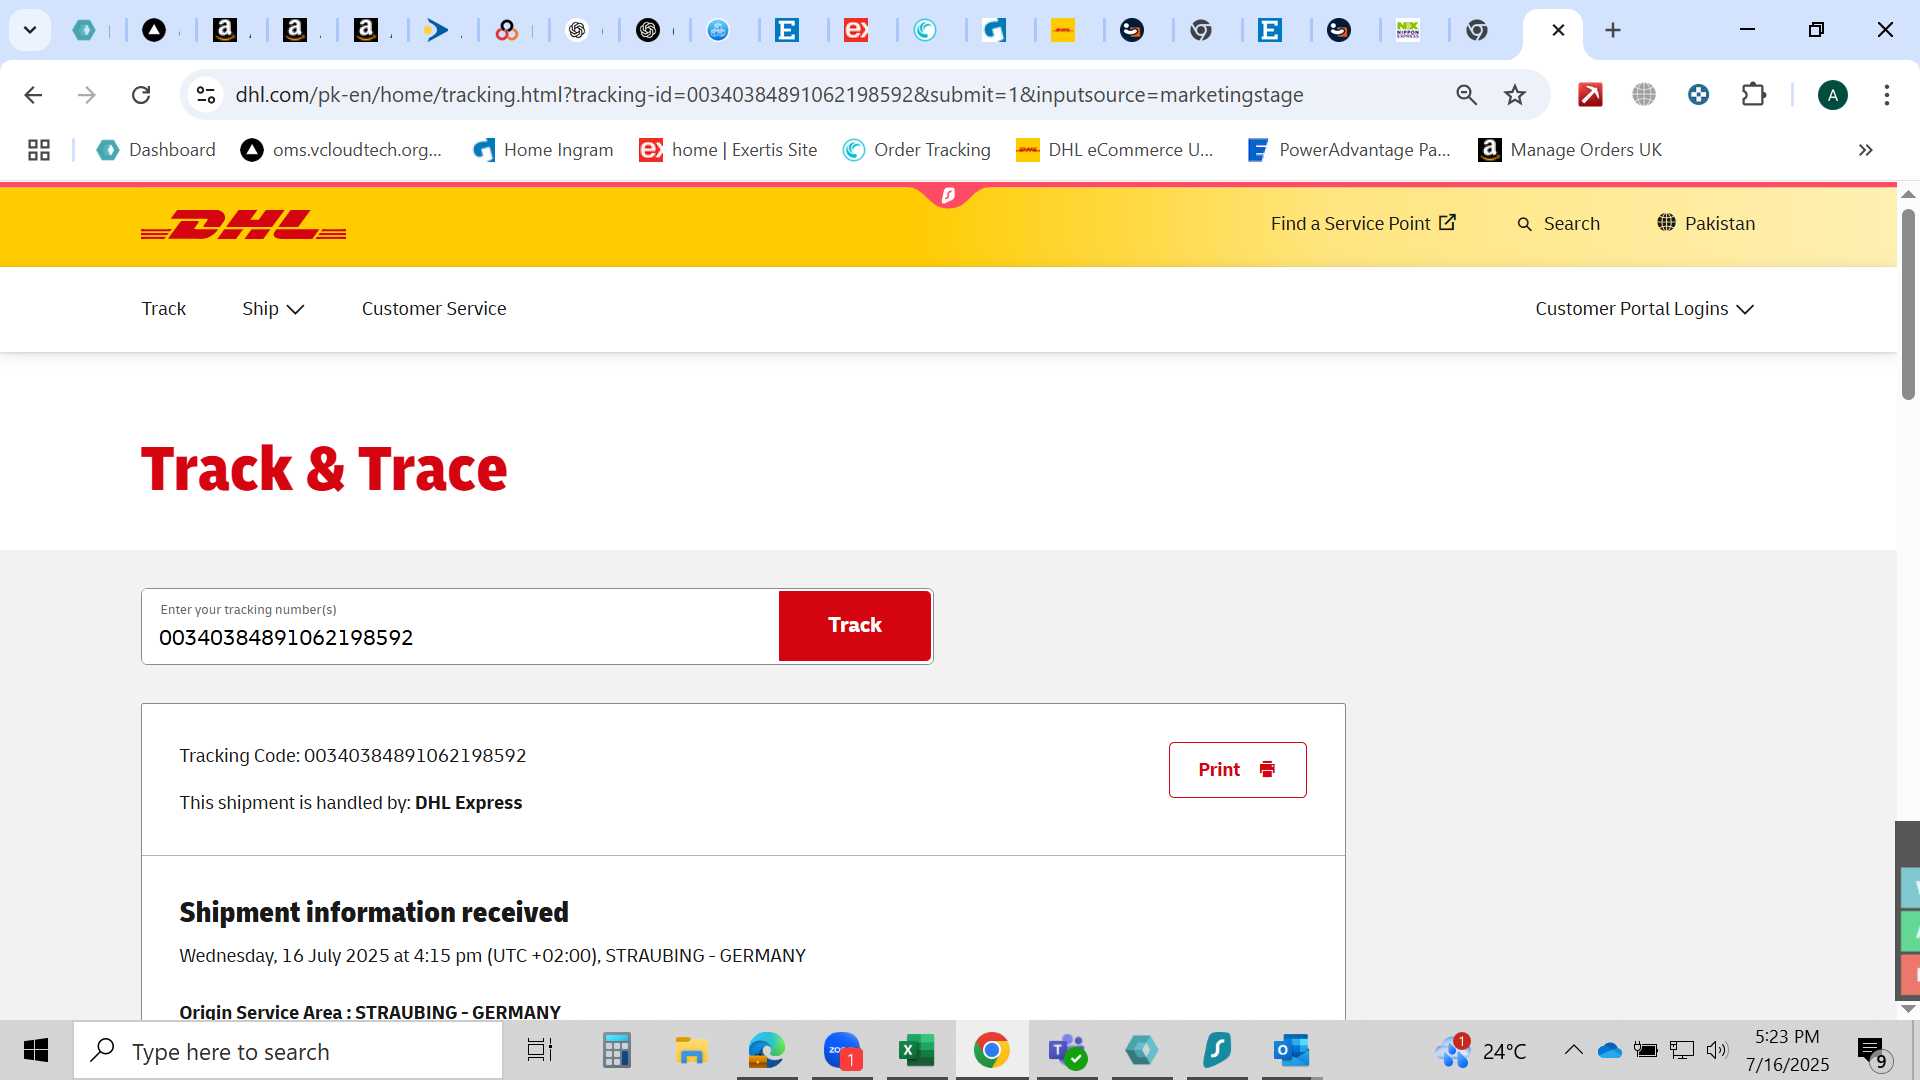Image resolution: width=1920 pixels, height=1080 pixels.
Task: Open the grey globe extension icon
Action: (1644, 95)
